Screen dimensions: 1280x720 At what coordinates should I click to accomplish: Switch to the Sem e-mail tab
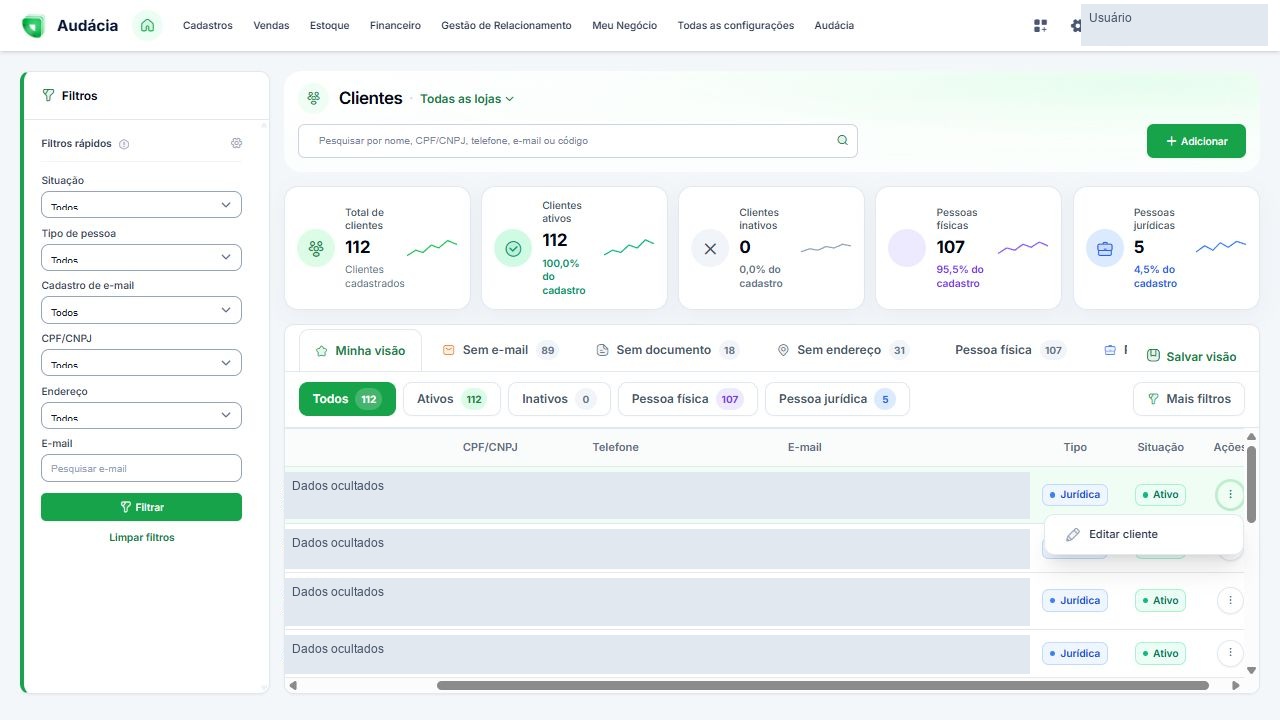coord(500,350)
